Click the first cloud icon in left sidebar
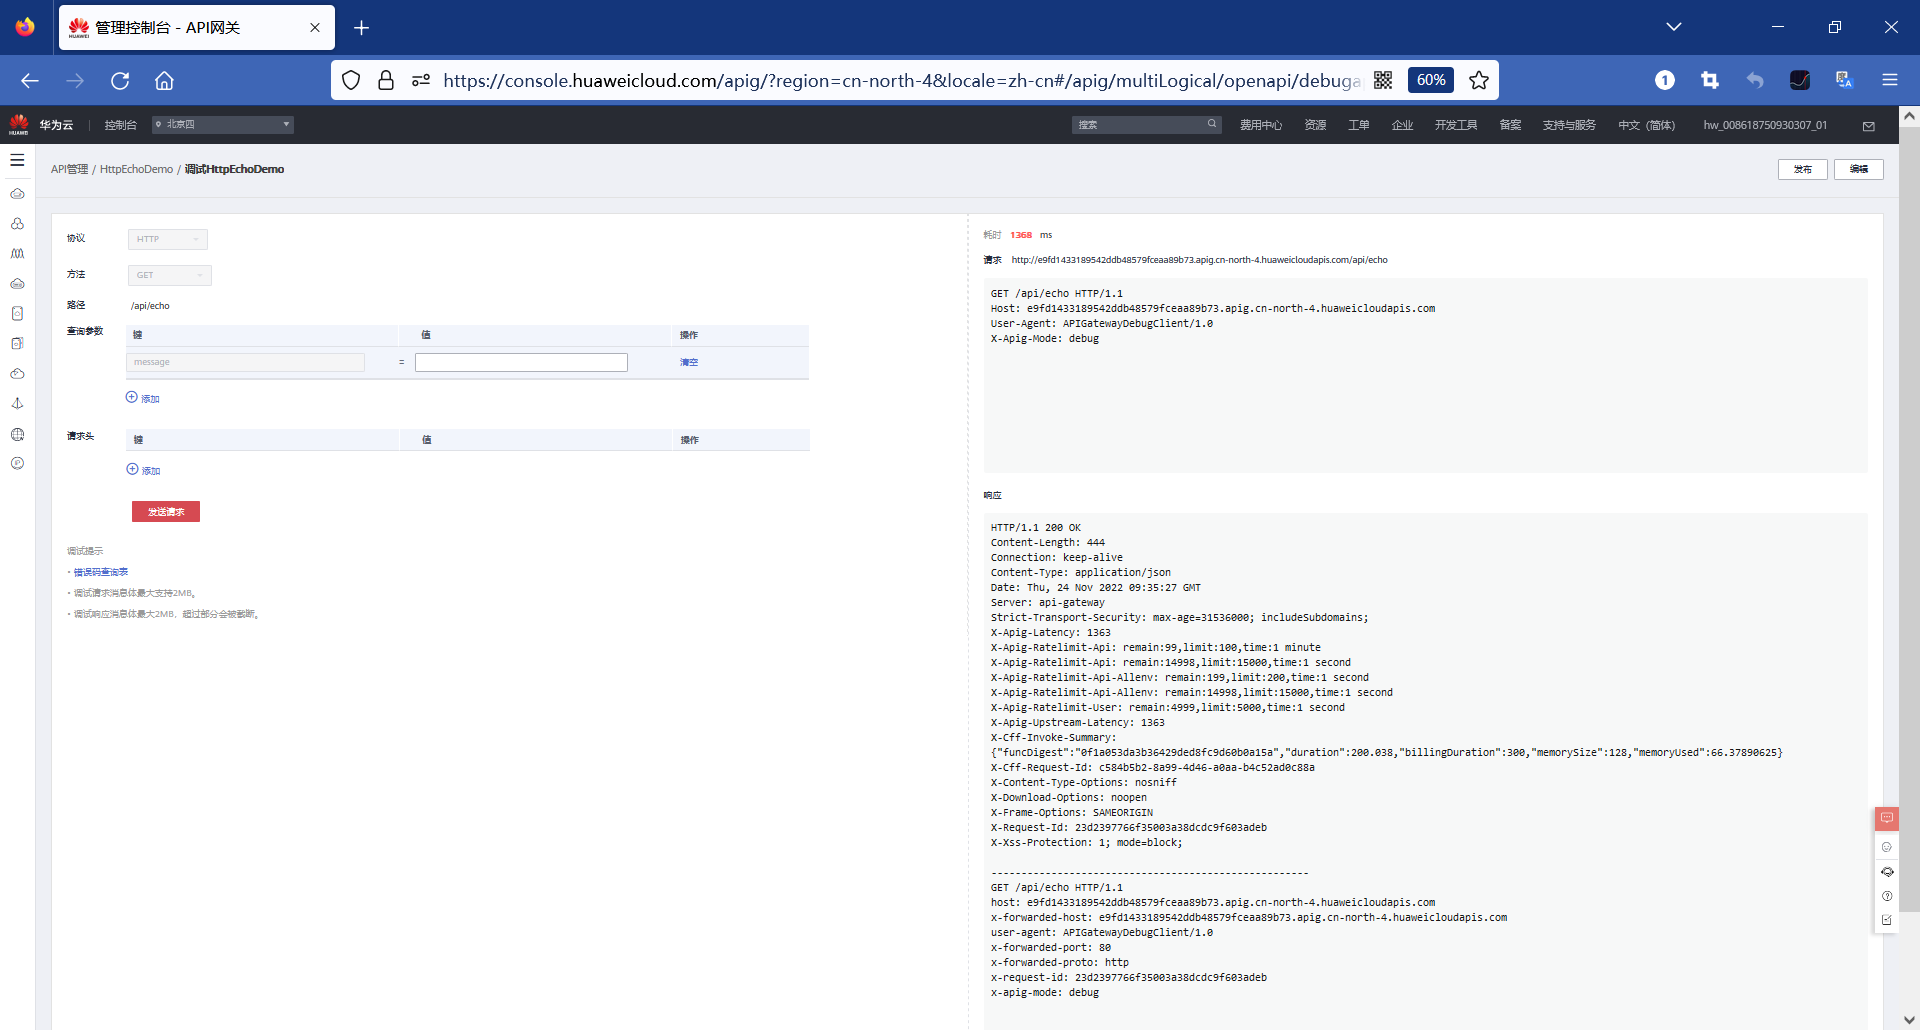1920x1030 pixels. tap(17, 194)
